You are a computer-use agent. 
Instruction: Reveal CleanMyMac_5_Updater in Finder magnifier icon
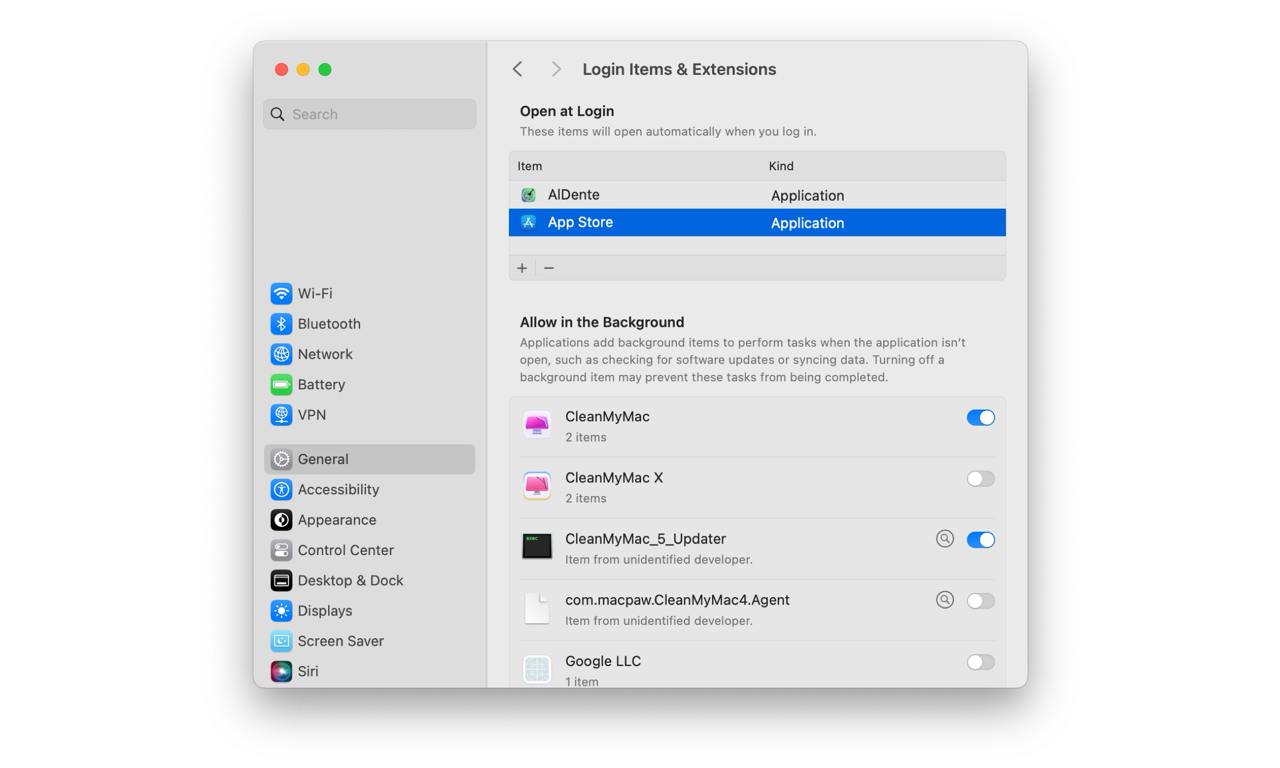[x=945, y=539]
